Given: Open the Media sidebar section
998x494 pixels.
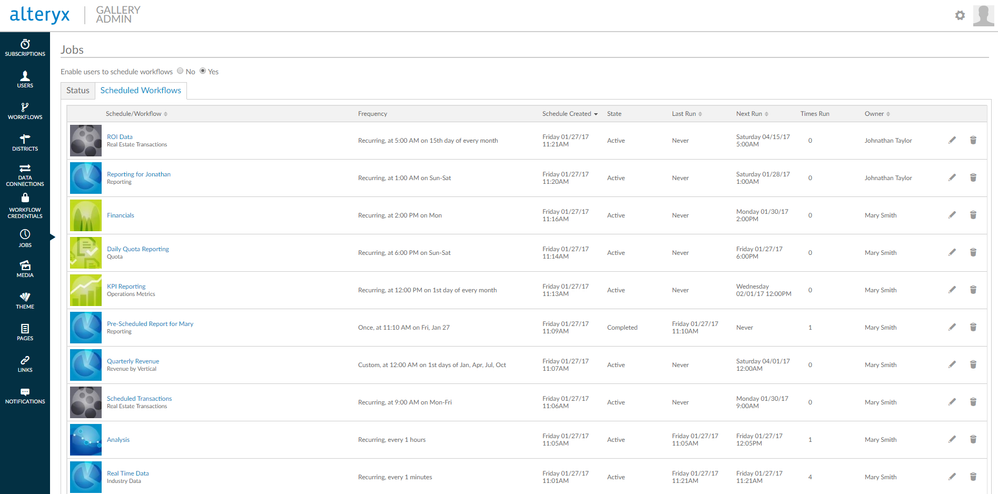Looking at the screenshot, I should click(25, 269).
